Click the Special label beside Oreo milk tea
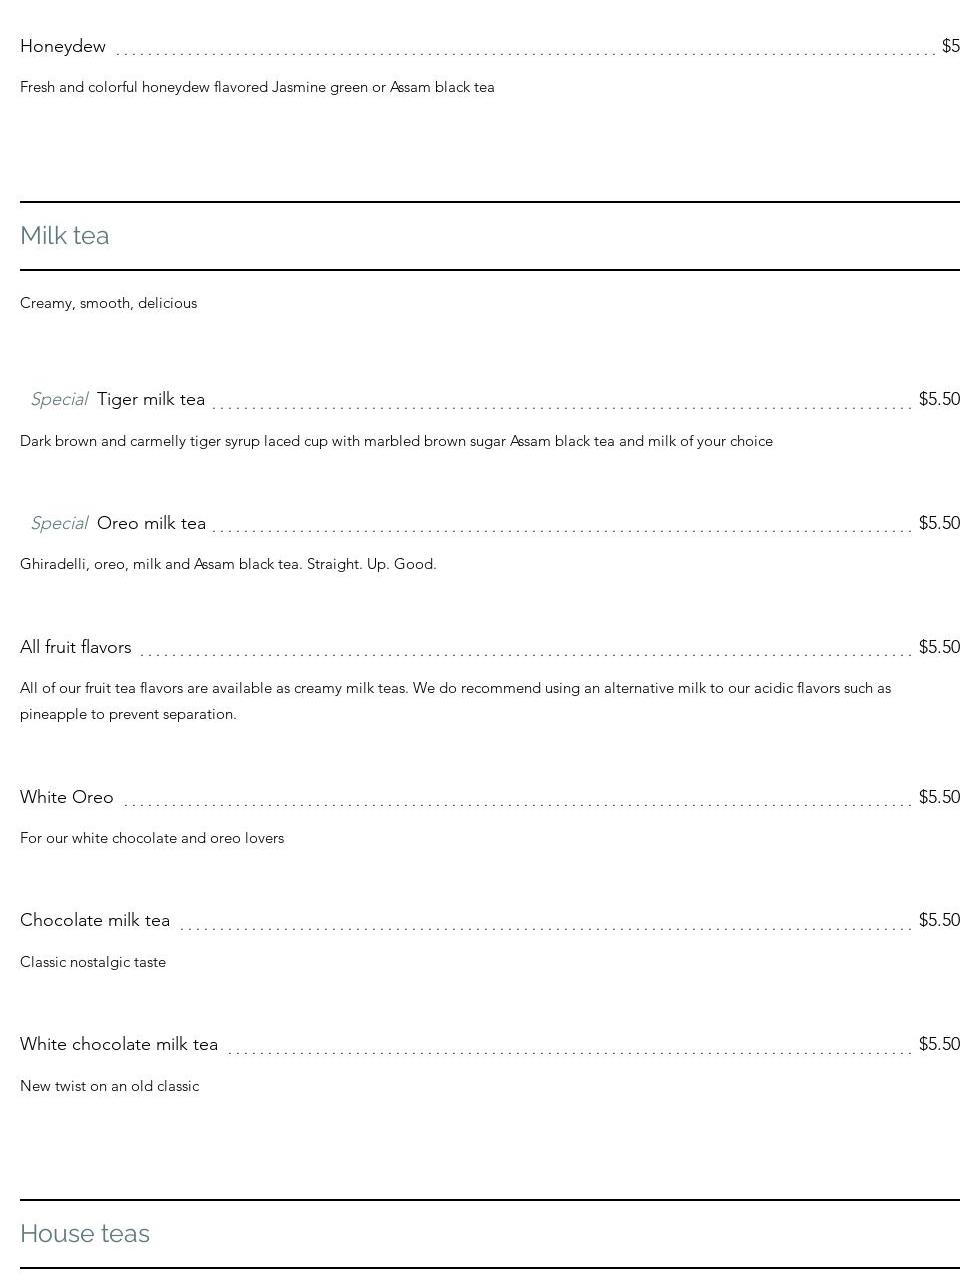Screen dimensions: 965x1286 pos(59,523)
